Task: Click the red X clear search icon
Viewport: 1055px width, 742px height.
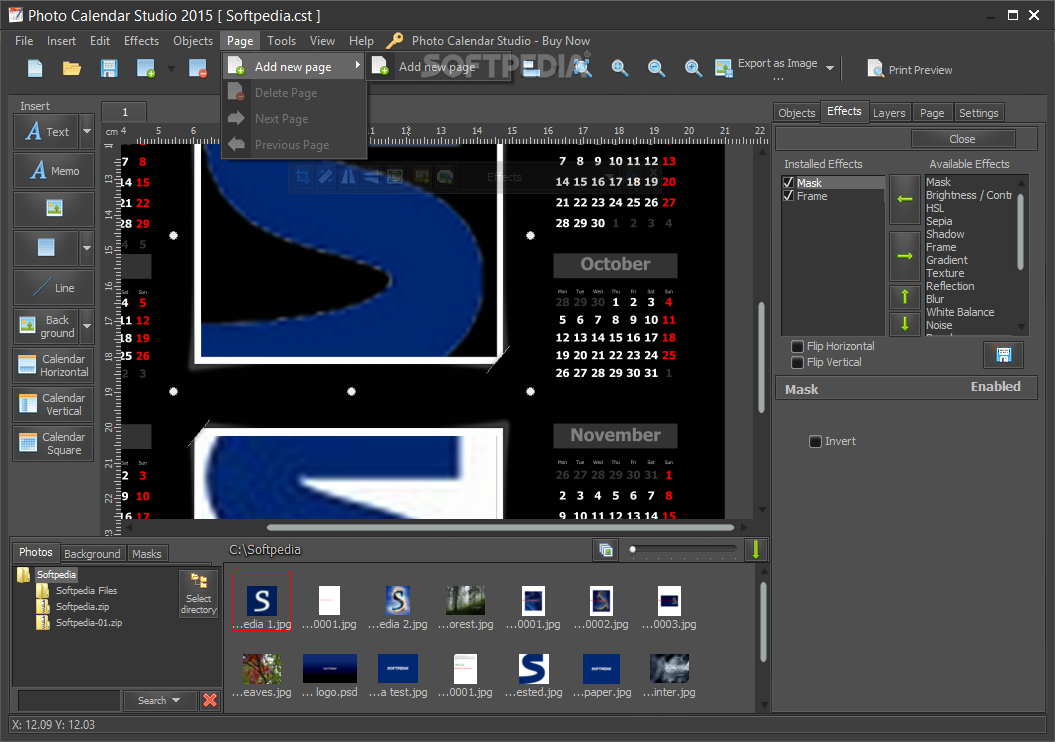Action: click(x=210, y=700)
